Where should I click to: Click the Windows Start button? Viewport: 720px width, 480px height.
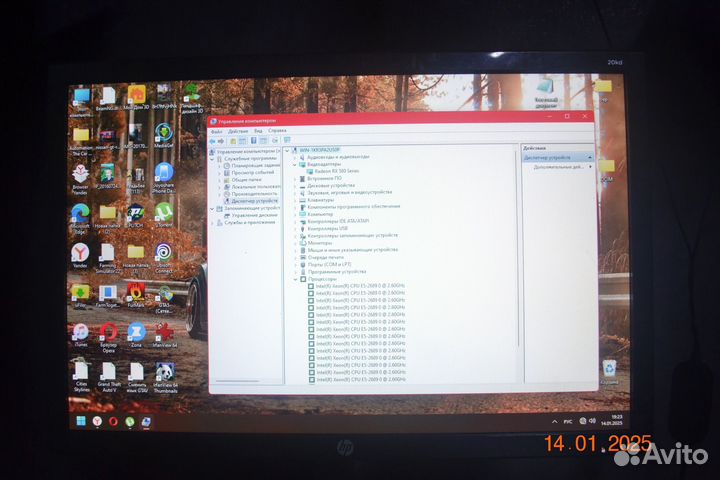[x=78, y=421]
